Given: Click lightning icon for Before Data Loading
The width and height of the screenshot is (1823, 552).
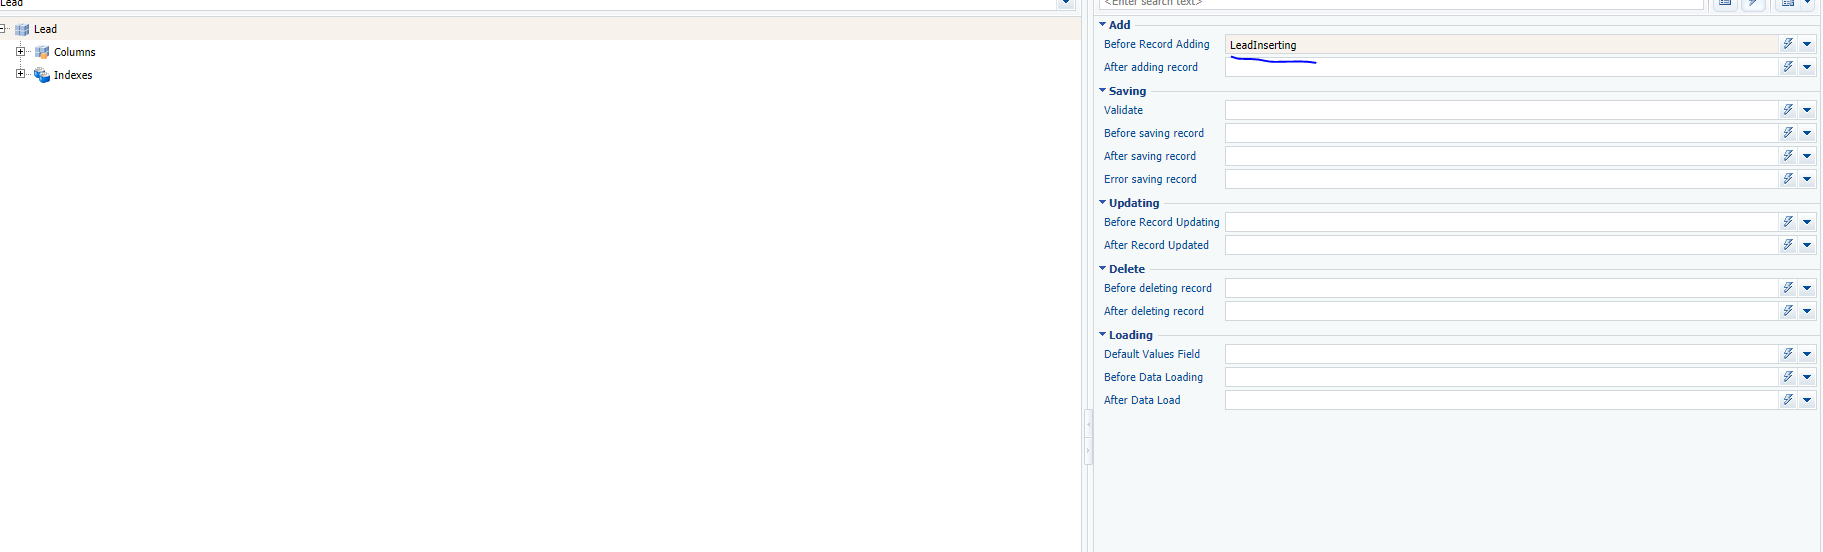Looking at the screenshot, I should [1788, 377].
